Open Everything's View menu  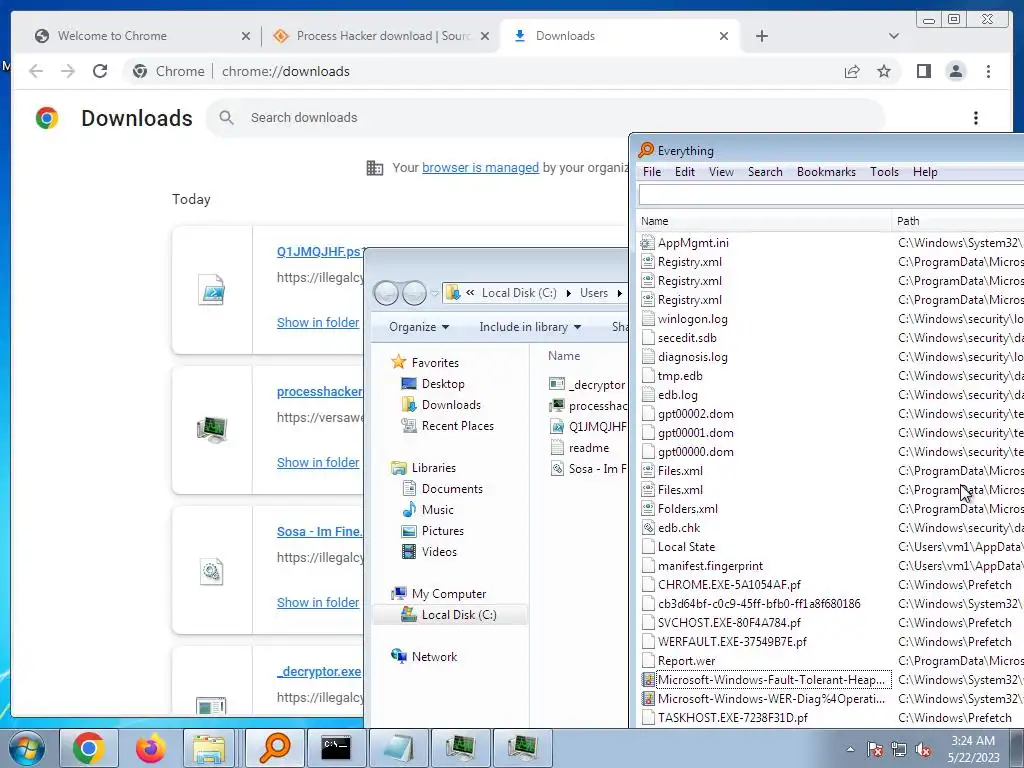coord(721,172)
